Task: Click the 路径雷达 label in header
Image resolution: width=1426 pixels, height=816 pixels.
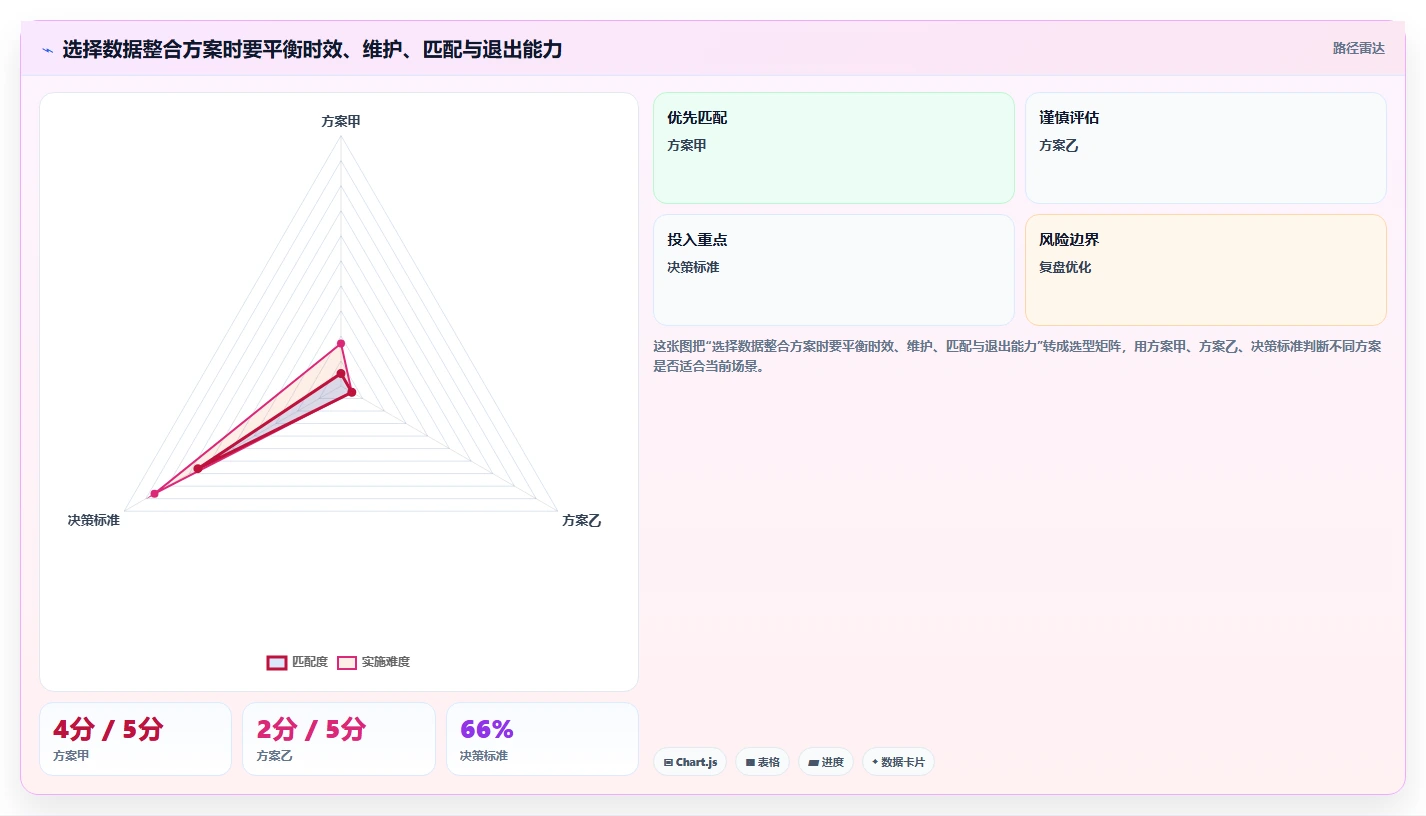Action: 1358,48
